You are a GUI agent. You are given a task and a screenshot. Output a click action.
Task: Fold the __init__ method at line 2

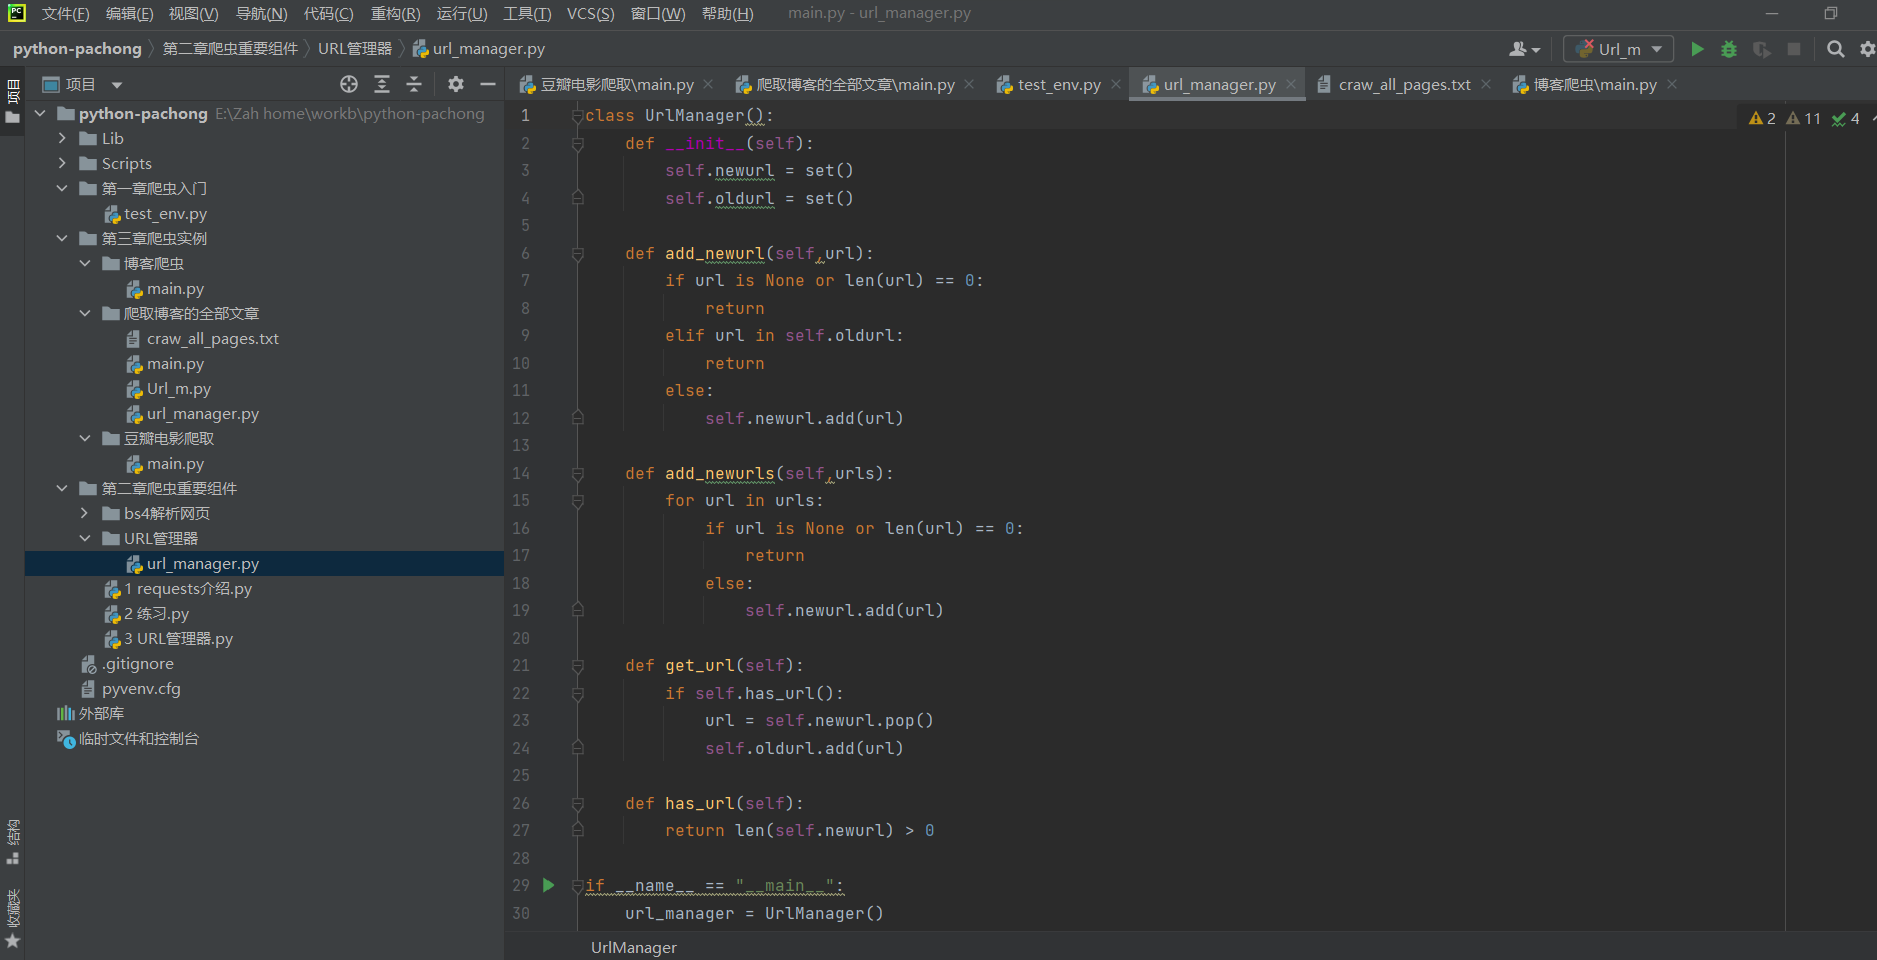[x=577, y=144]
